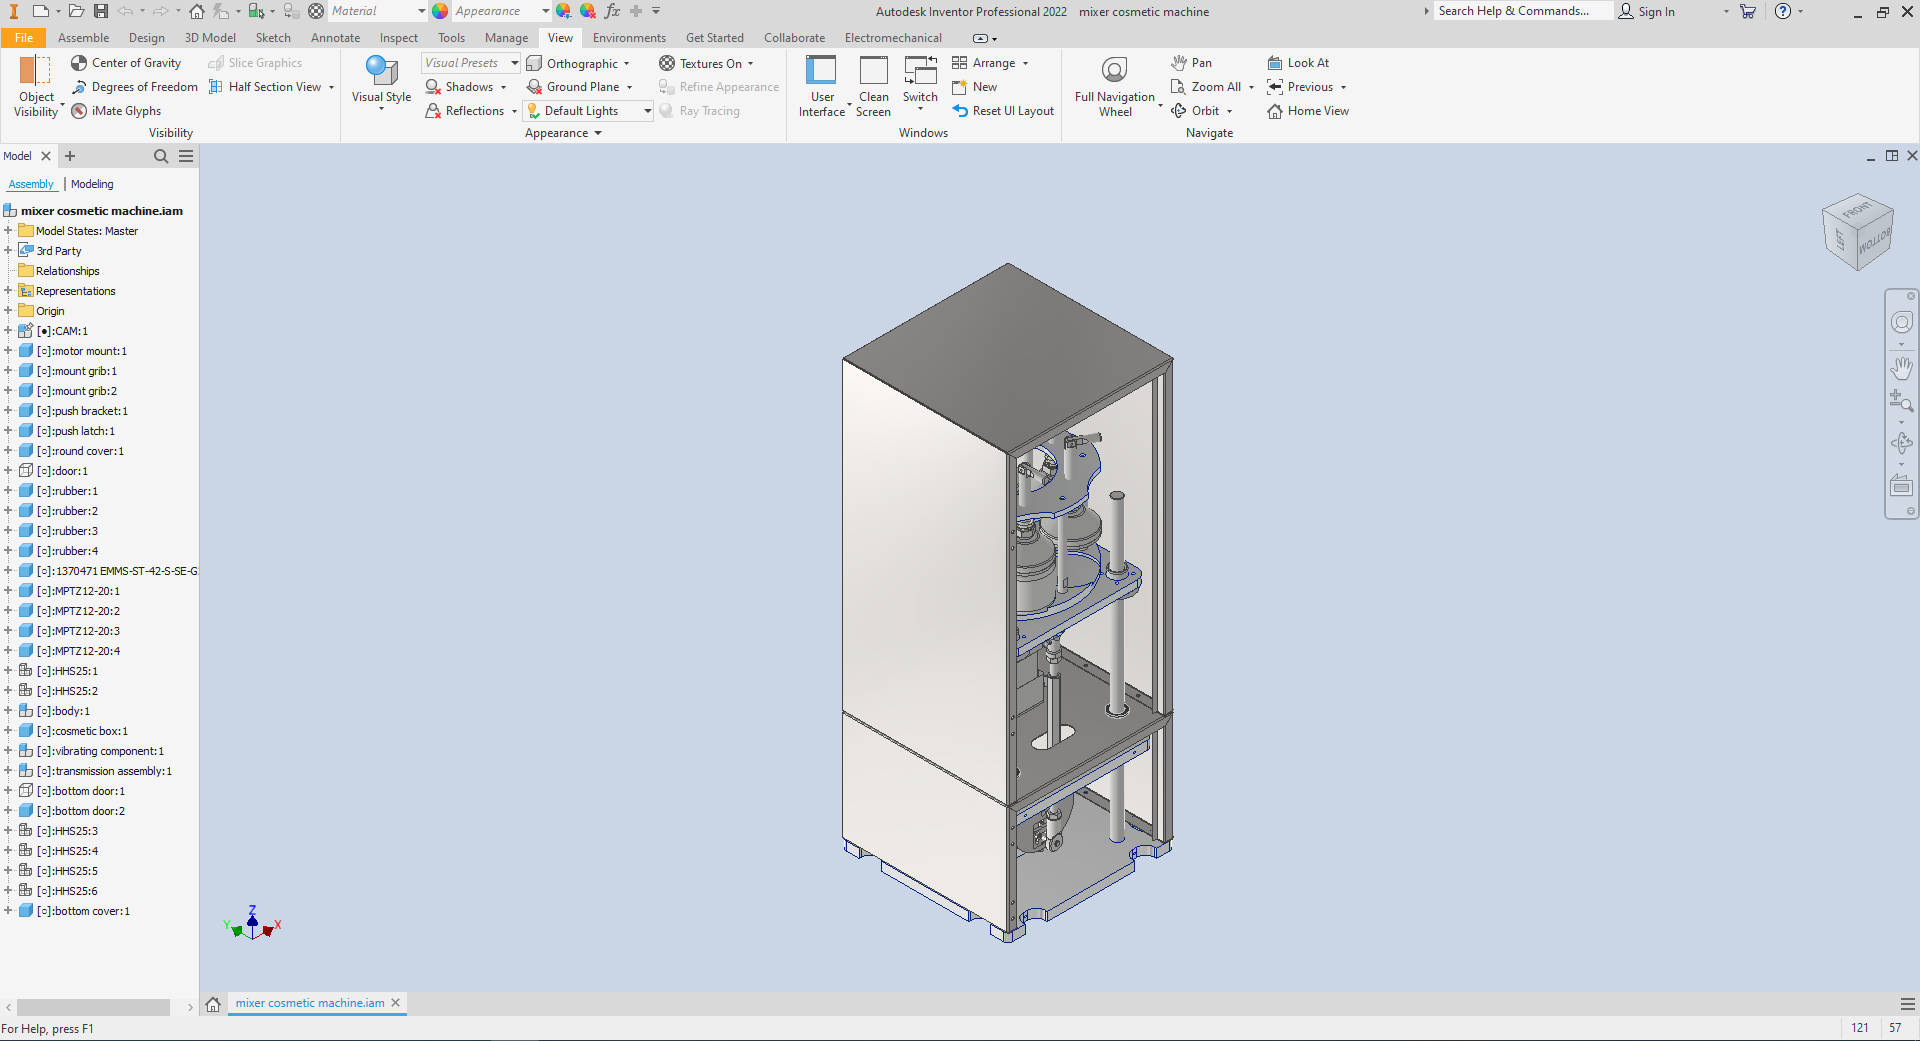Click navigation bar orbit icon

point(1901,443)
